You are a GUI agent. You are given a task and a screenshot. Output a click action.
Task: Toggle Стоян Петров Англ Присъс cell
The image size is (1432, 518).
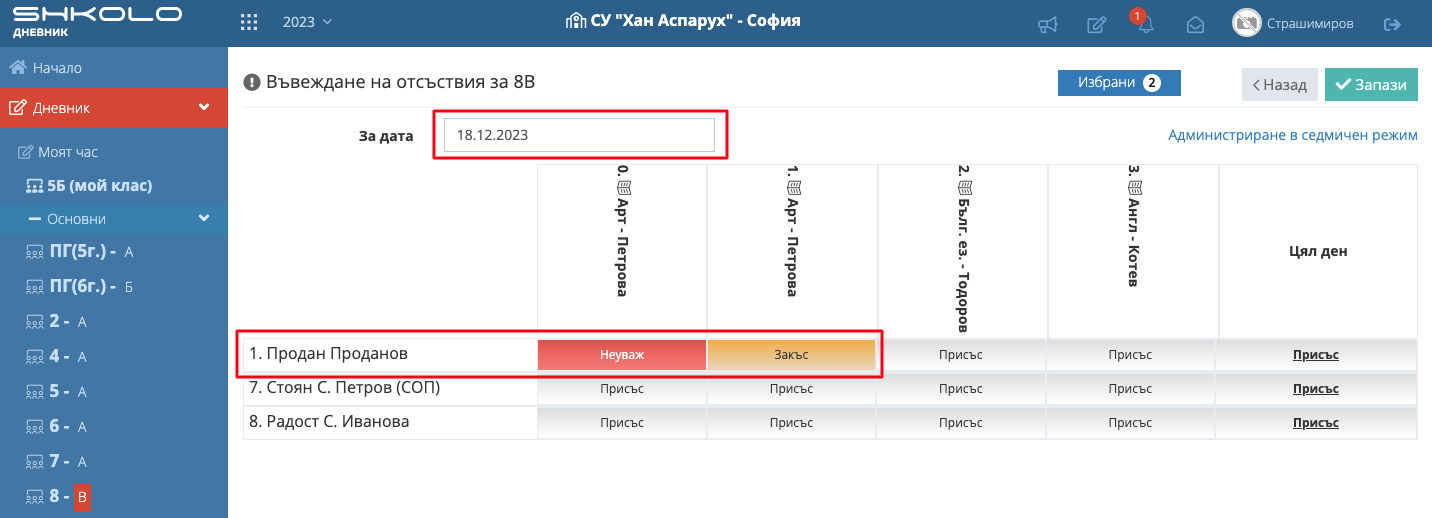point(1132,389)
